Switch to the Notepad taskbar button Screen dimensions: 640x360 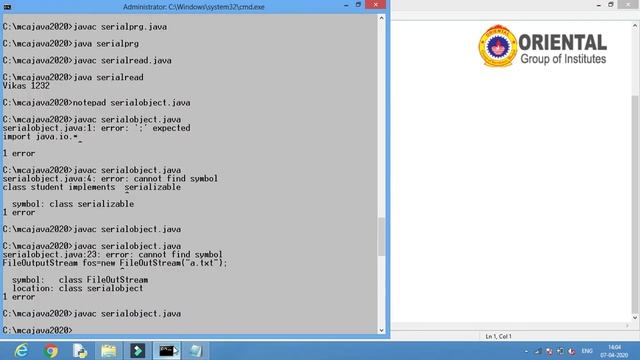196,351
